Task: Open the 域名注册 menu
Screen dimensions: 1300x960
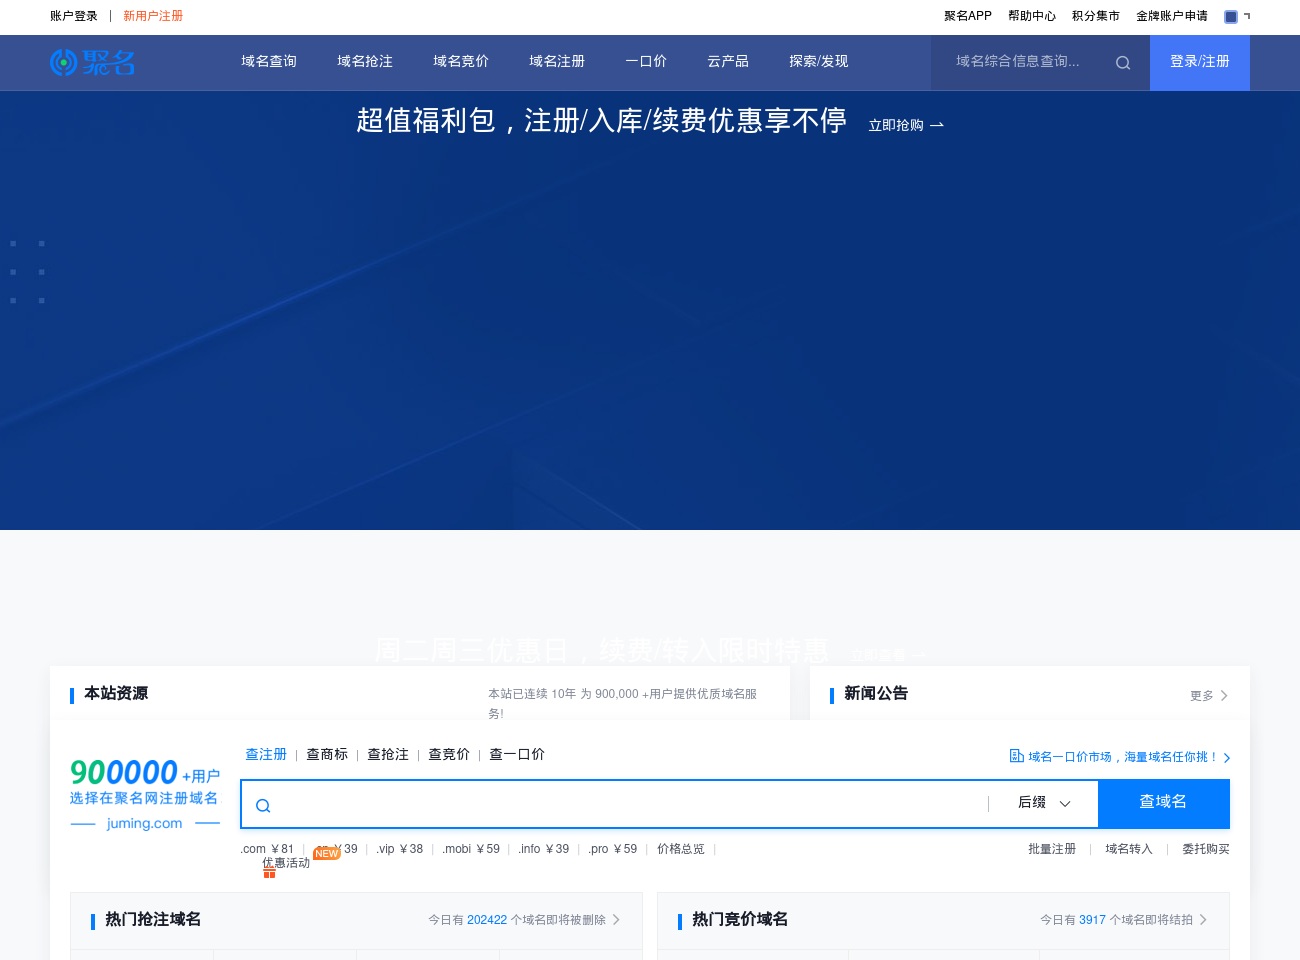Action: pos(557,61)
